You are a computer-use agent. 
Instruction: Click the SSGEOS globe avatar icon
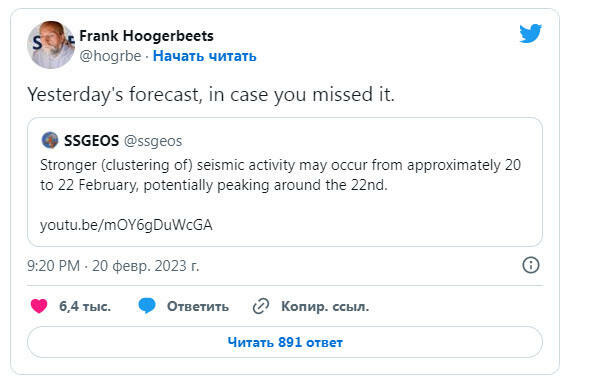[49, 140]
